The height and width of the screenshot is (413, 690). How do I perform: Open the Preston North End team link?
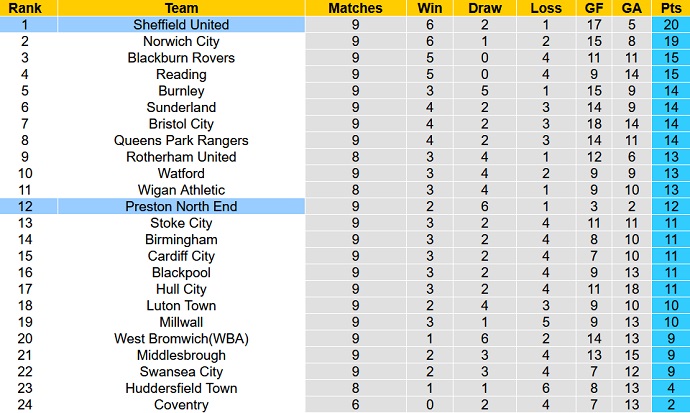[181, 206]
